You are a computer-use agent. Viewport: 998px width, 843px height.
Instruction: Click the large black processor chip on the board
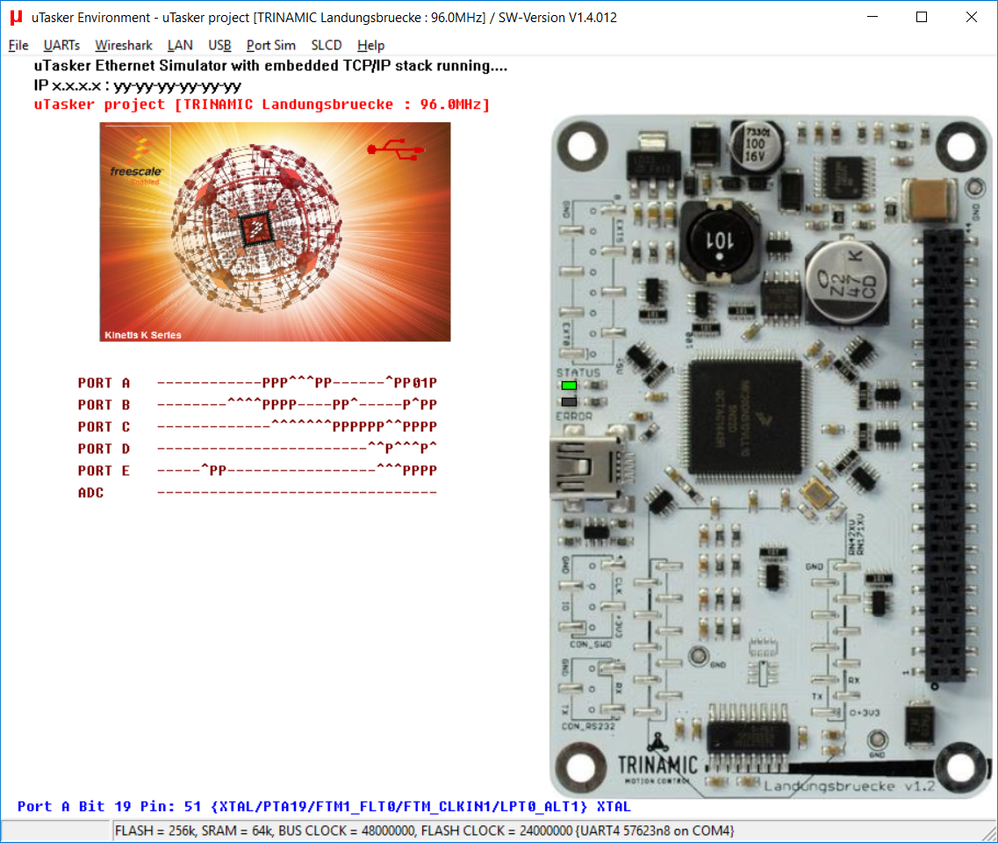(x=746, y=418)
